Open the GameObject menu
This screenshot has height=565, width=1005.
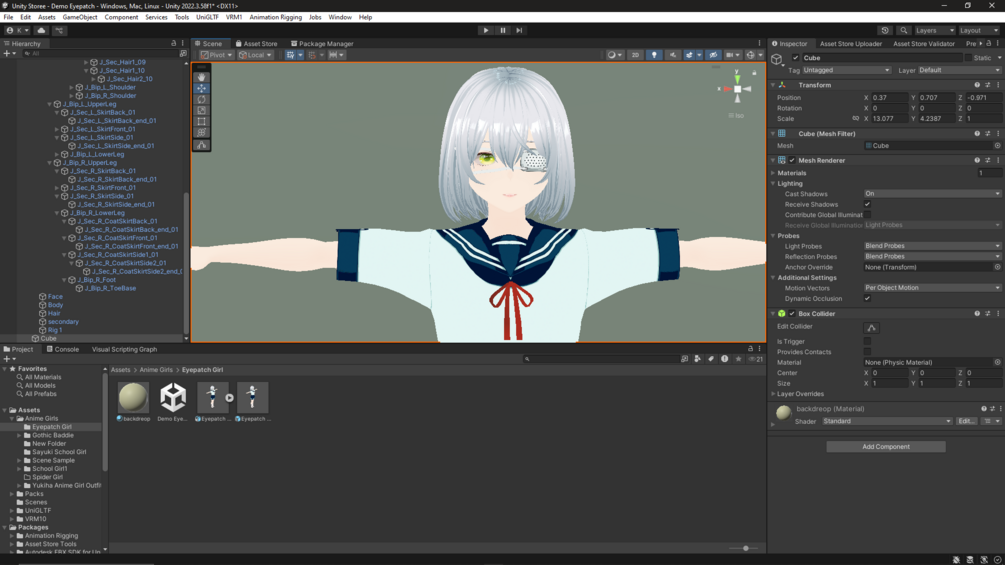(80, 17)
